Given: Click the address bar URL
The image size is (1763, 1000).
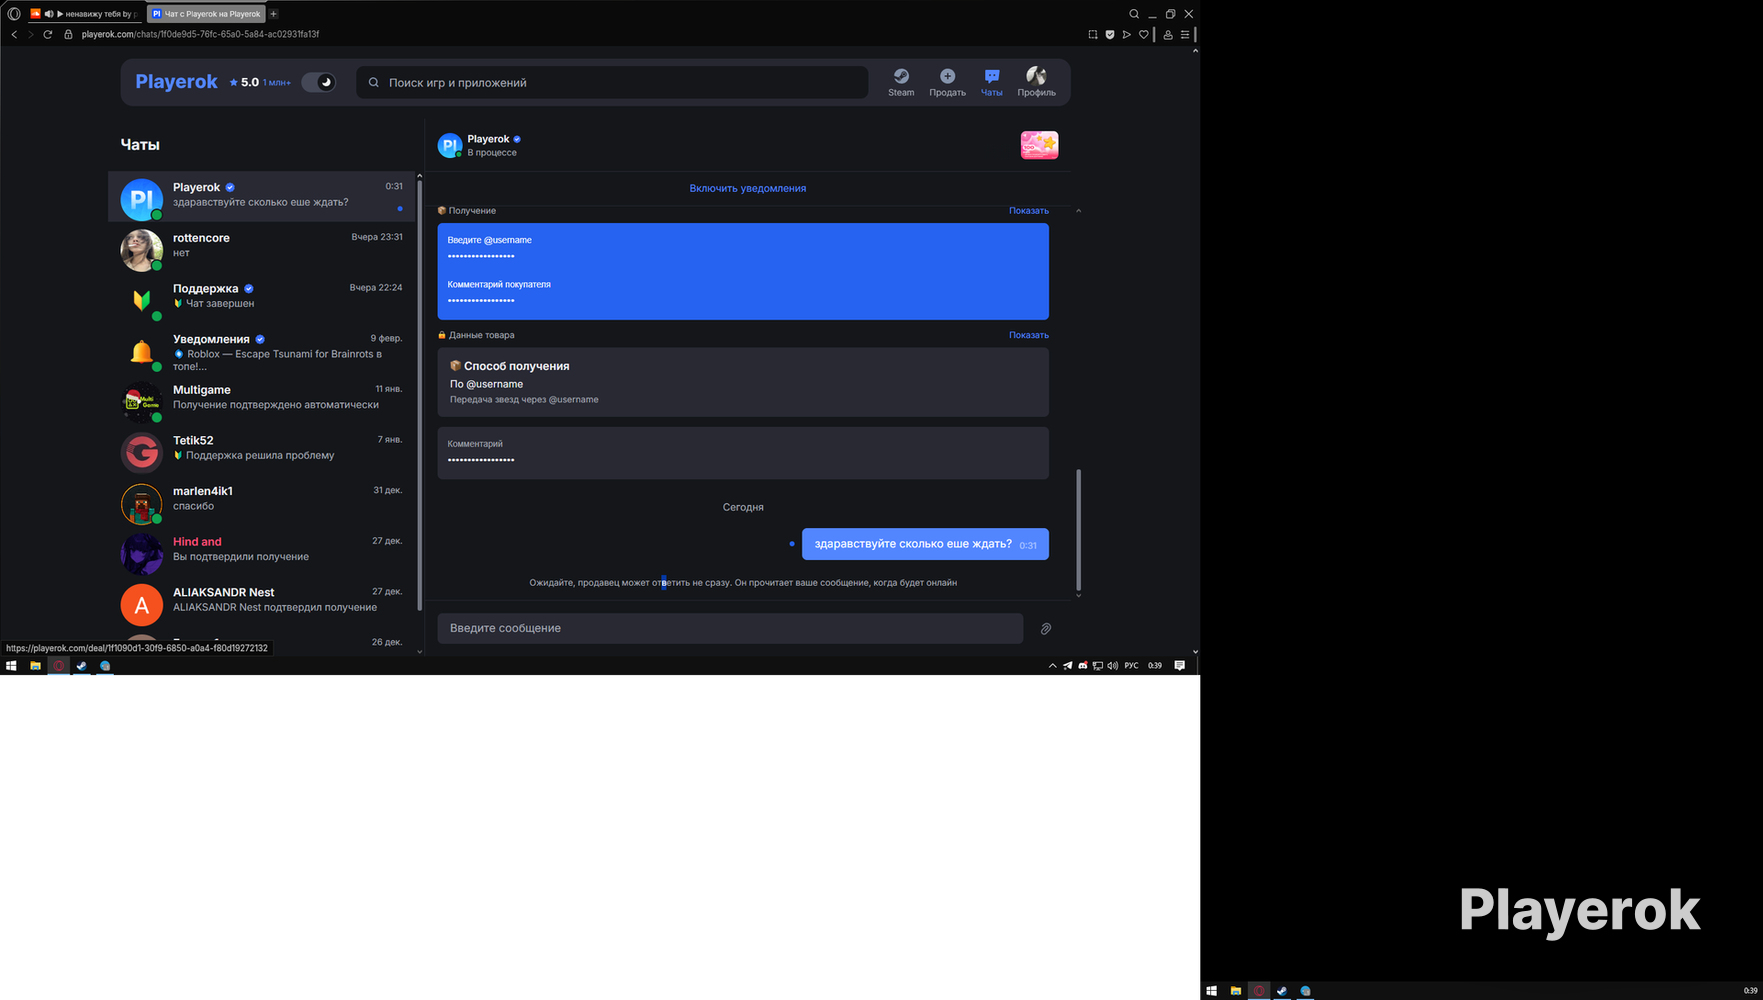Looking at the screenshot, I should point(201,34).
